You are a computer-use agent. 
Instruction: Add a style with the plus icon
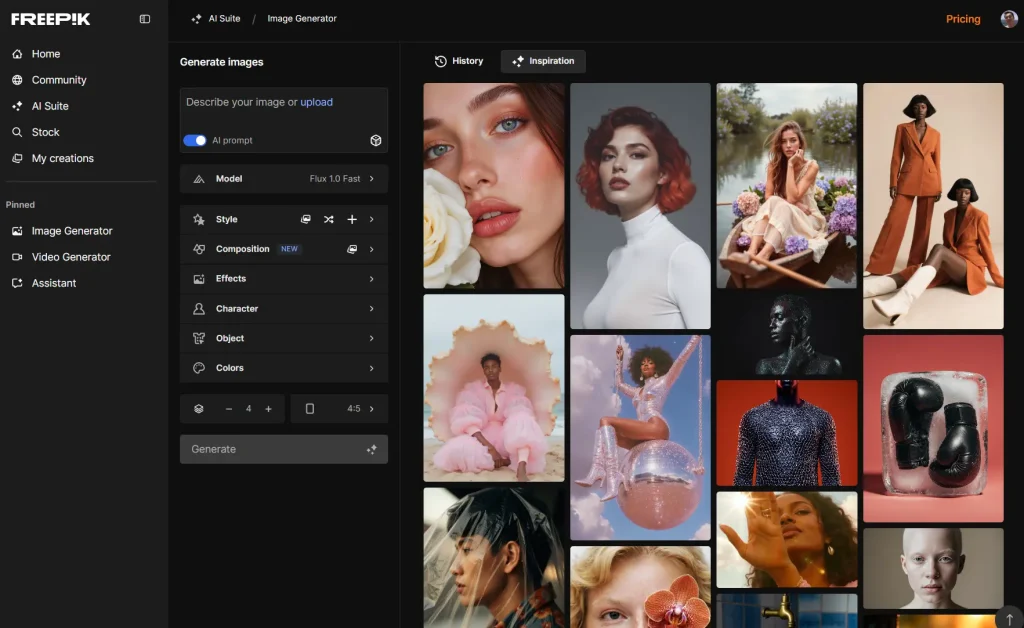click(352, 219)
